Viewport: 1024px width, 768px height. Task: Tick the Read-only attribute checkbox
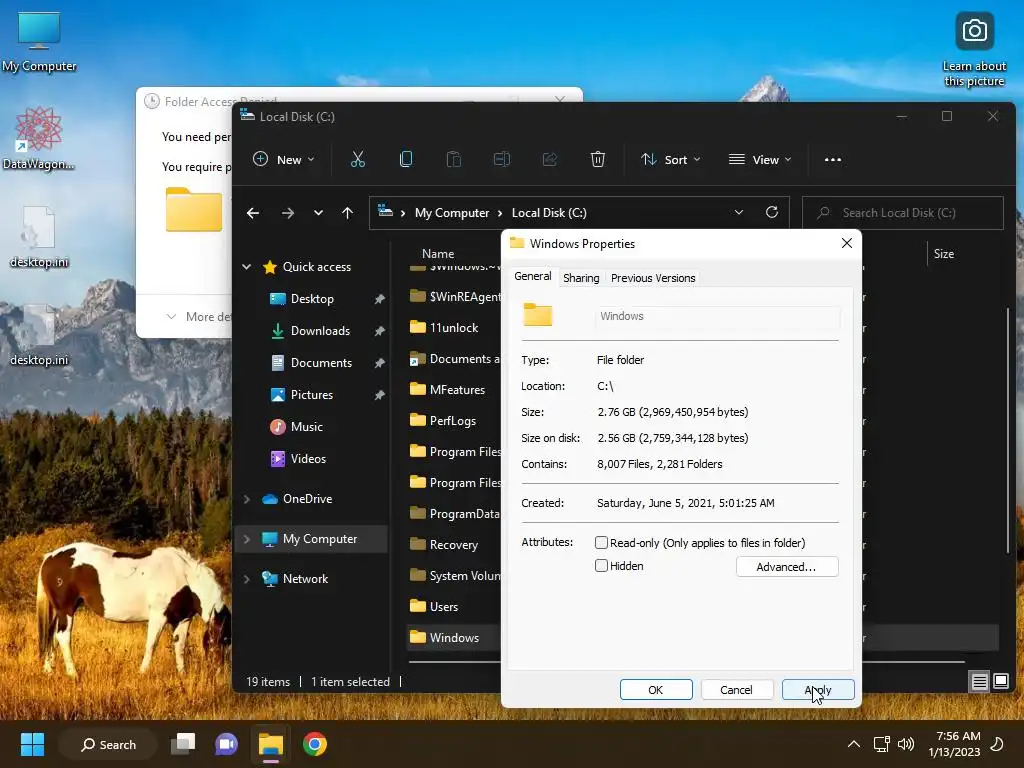pos(601,543)
